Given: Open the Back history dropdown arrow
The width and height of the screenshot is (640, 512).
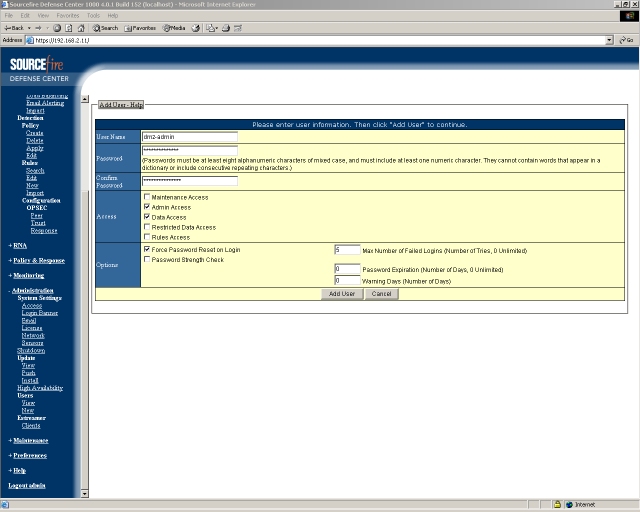Looking at the screenshot, I should (29, 28).
